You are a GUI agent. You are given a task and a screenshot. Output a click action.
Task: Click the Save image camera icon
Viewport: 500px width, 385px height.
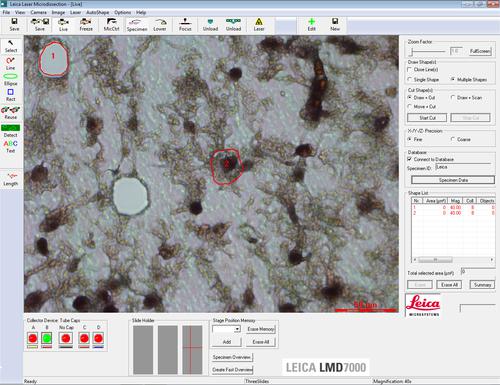[40, 25]
